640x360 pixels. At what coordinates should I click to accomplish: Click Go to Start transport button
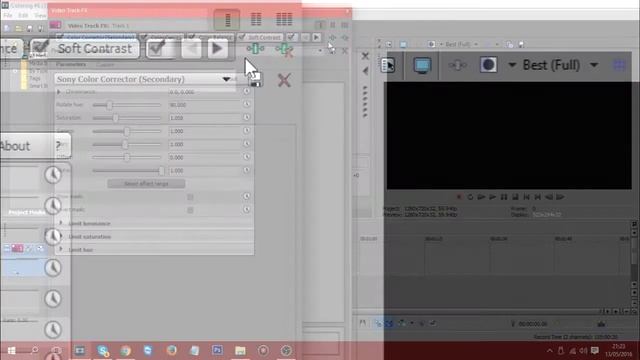527,197
